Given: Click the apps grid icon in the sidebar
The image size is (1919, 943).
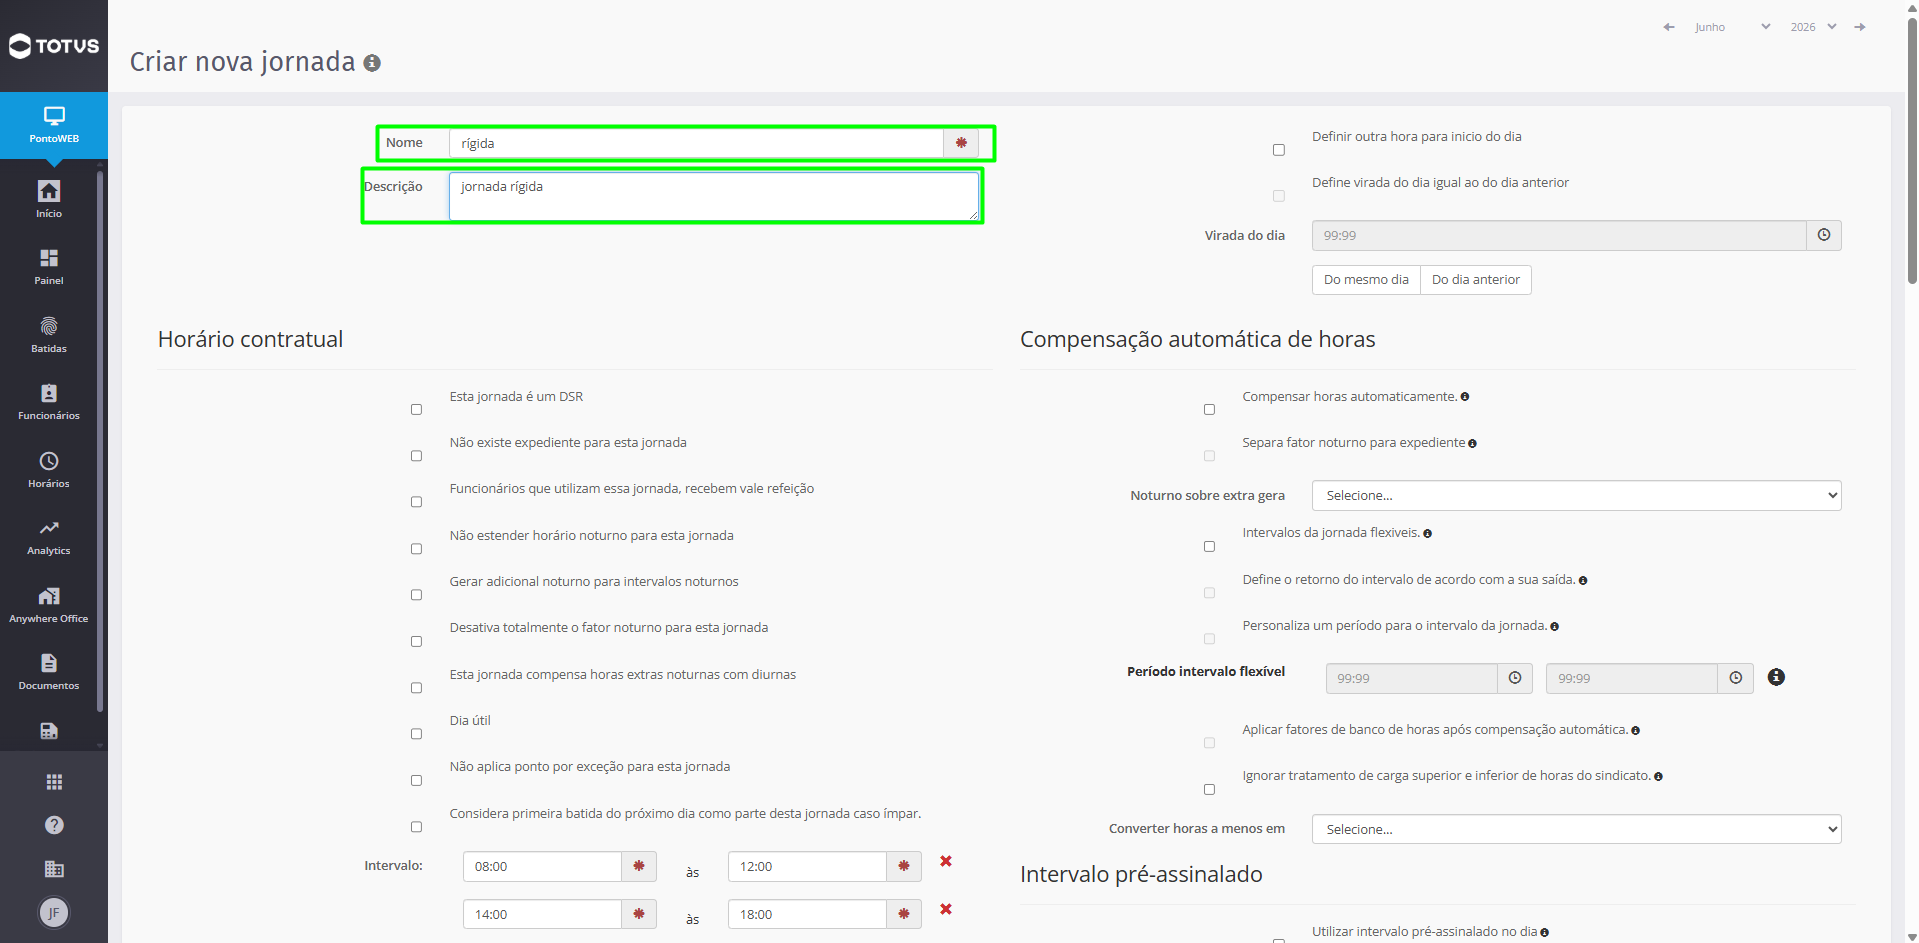Looking at the screenshot, I should (54, 782).
